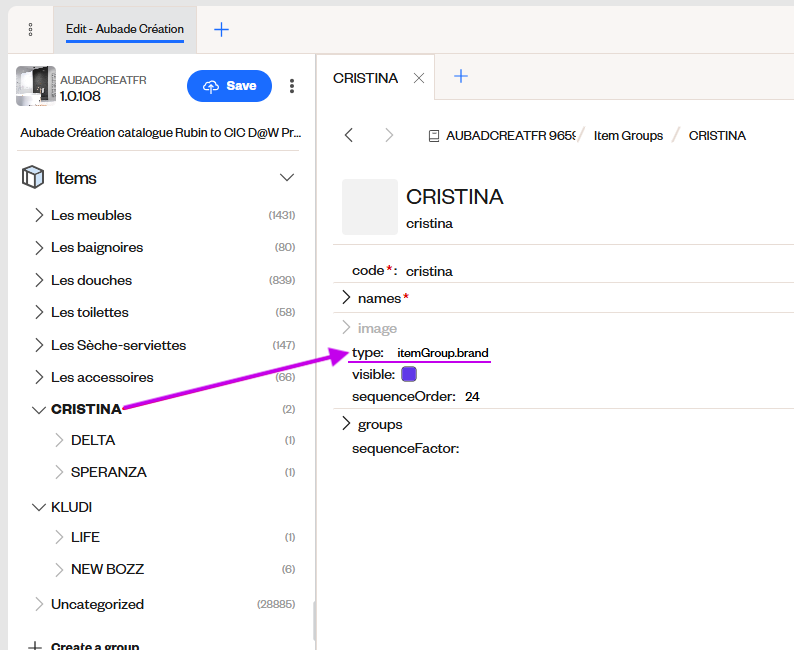Open the kebab menu next to Save
Viewport: 794px width, 650px height.
tap(292, 86)
